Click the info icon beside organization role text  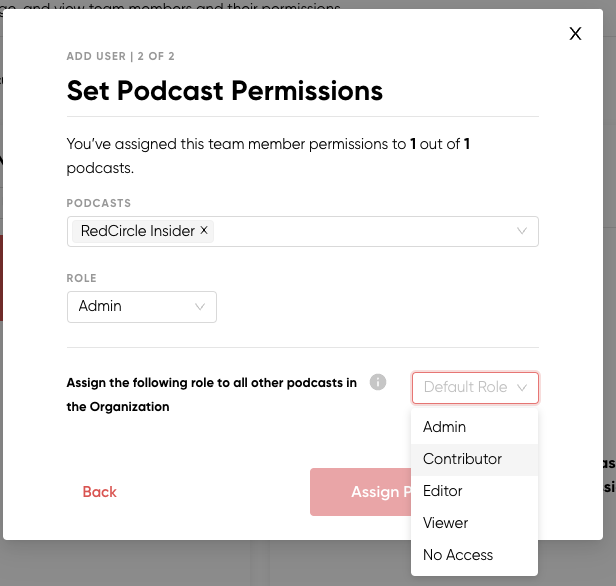point(378,382)
